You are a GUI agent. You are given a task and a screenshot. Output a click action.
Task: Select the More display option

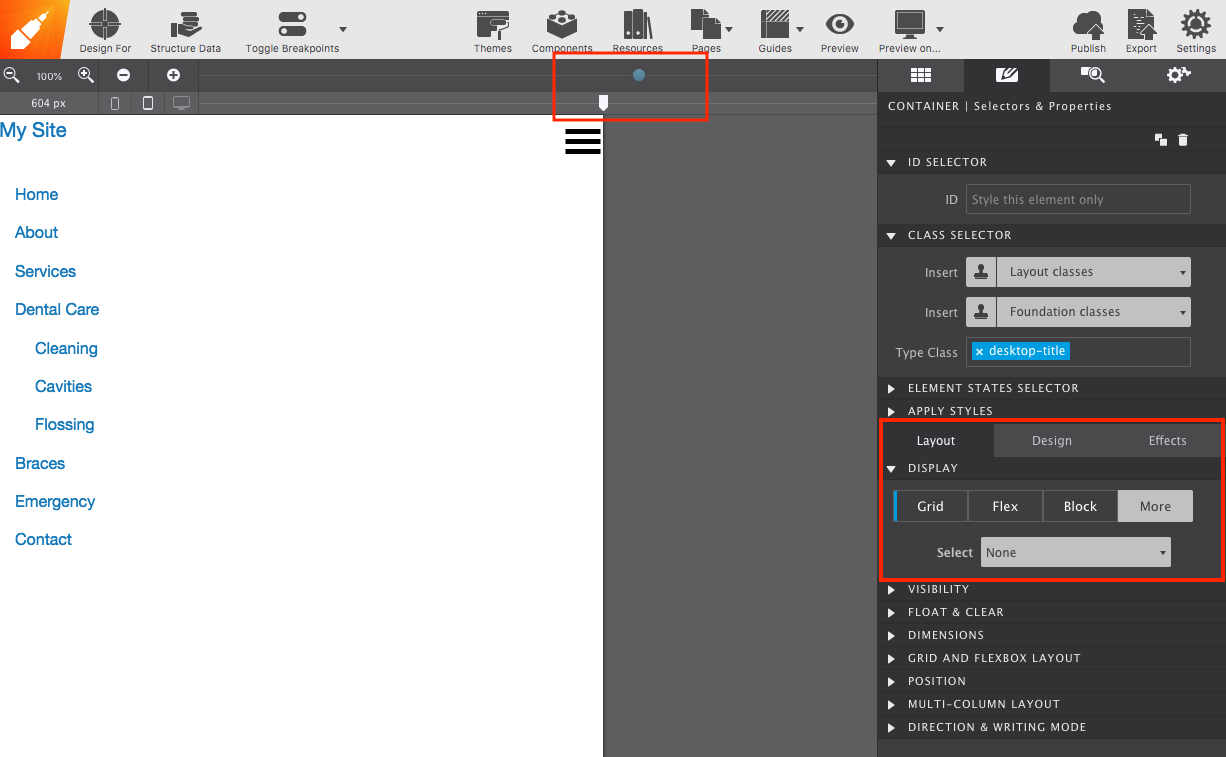tap(1155, 506)
